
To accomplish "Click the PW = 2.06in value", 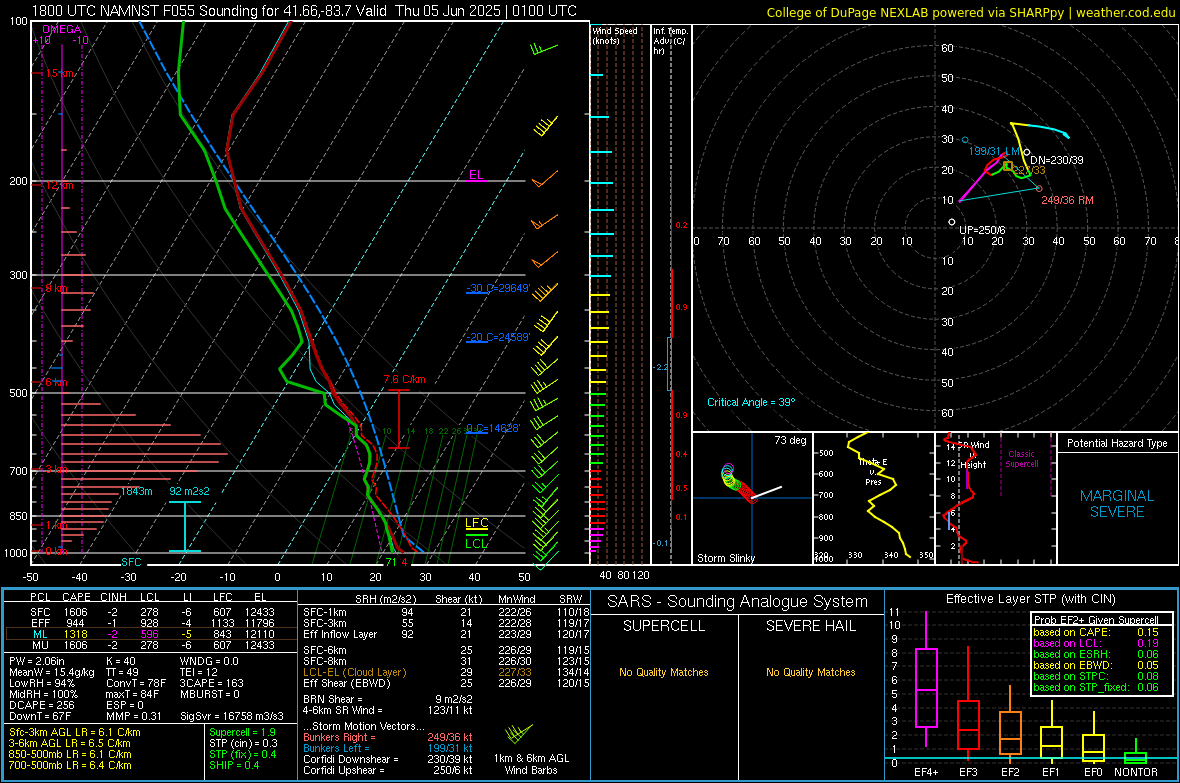I will [37, 661].
